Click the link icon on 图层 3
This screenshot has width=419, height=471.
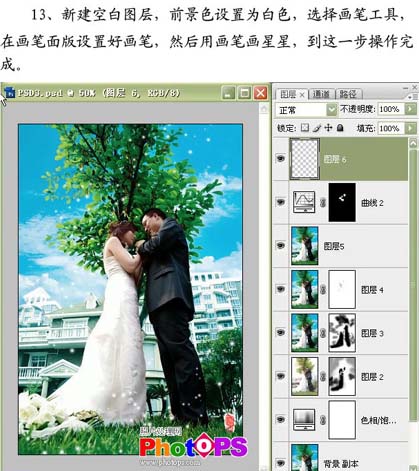point(323,333)
